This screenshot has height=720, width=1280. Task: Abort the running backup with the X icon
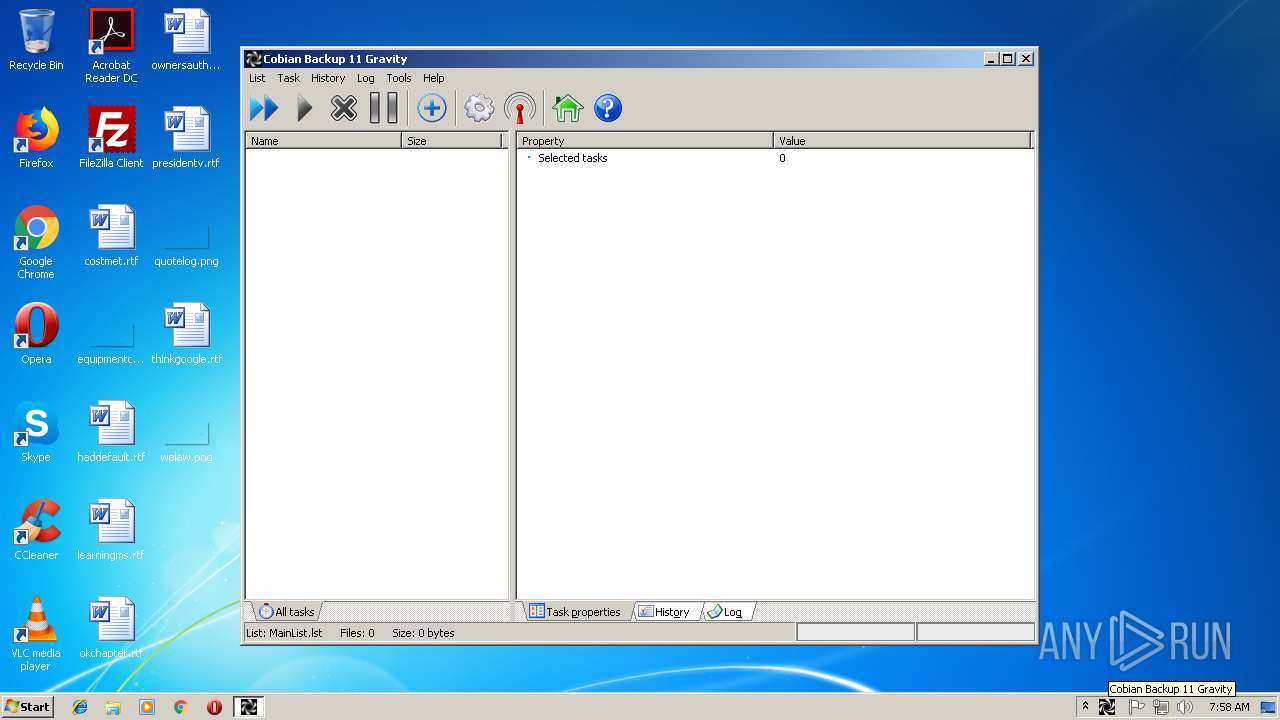point(344,108)
